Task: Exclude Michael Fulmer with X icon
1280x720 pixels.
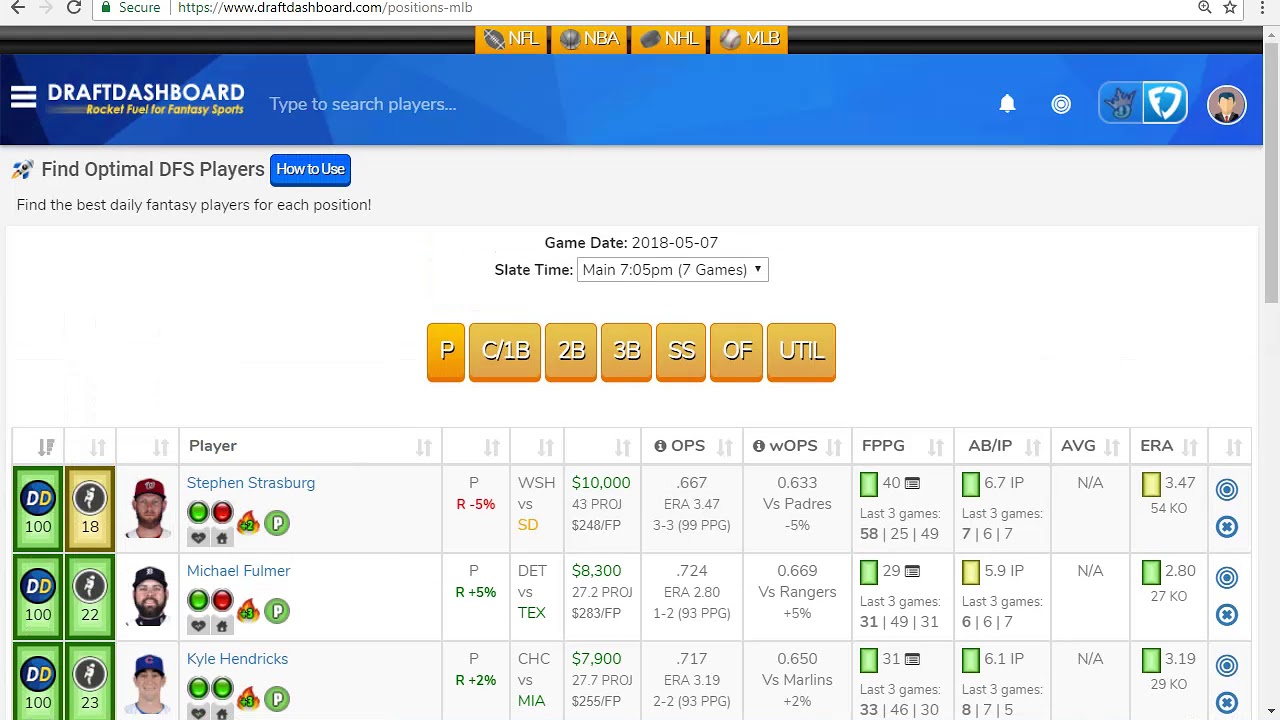Action: [x=1227, y=615]
